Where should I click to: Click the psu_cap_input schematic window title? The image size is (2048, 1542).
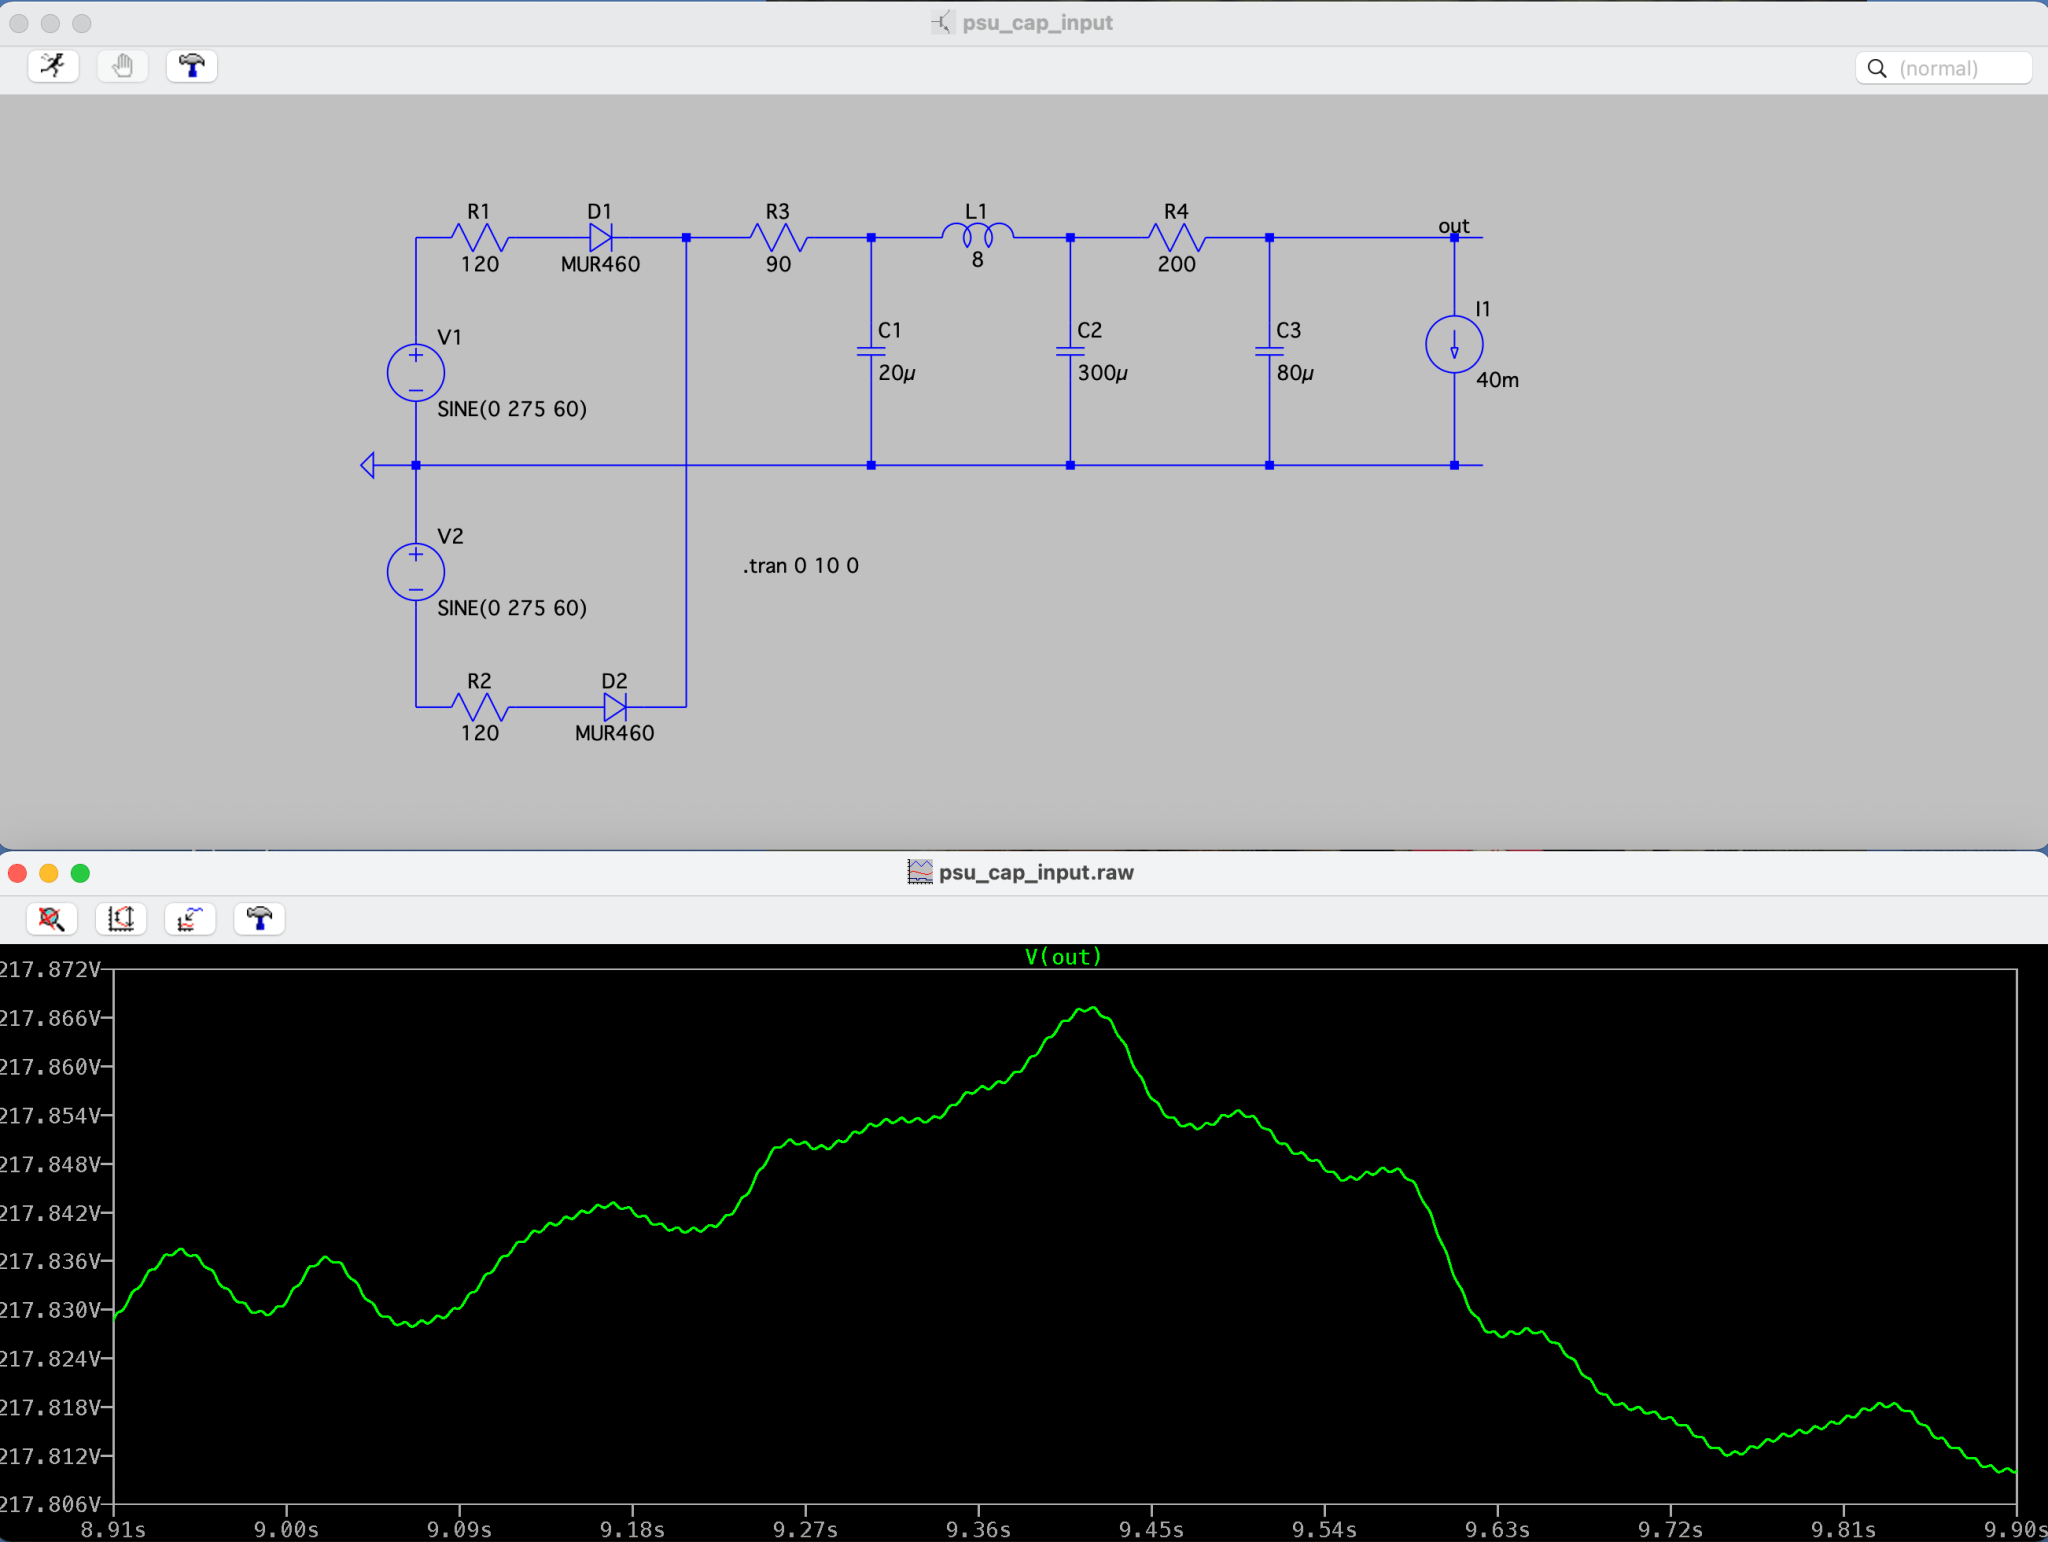(x=1037, y=23)
